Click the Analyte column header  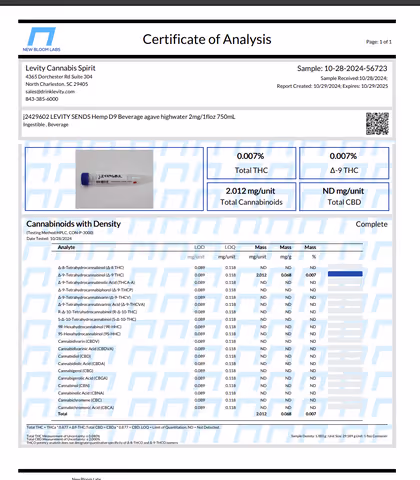(66, 247)
